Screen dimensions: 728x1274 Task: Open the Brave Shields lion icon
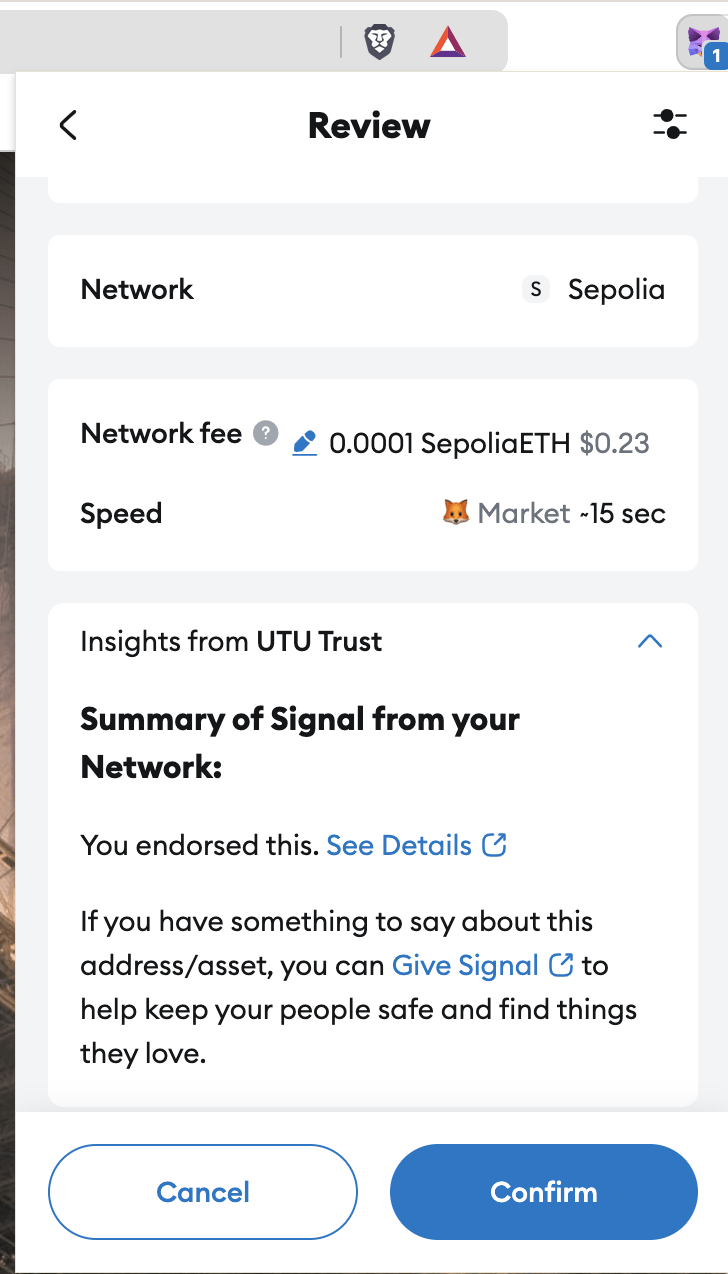[x=379, y=42]
